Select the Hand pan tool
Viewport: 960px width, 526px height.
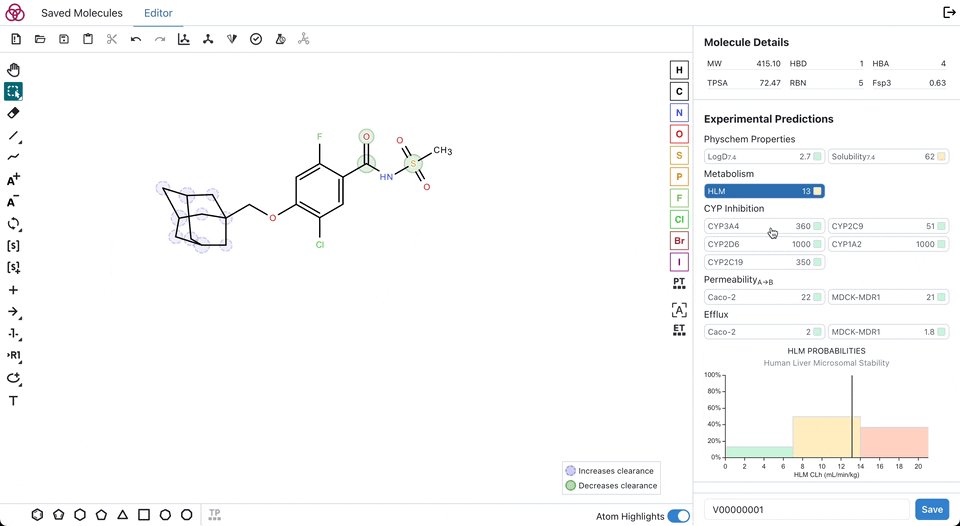[x=13, y=70]
